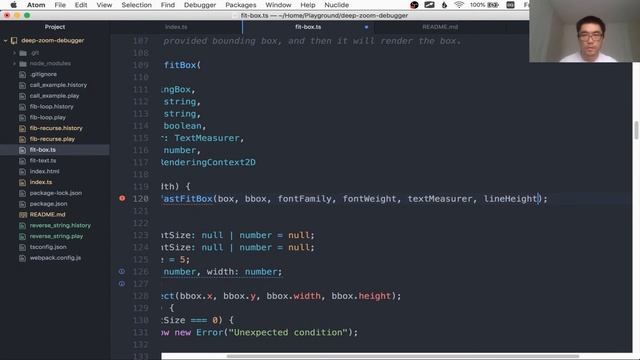
Task: Click the diagnostic marker on line 127
Action: click(x=122, y=283)
